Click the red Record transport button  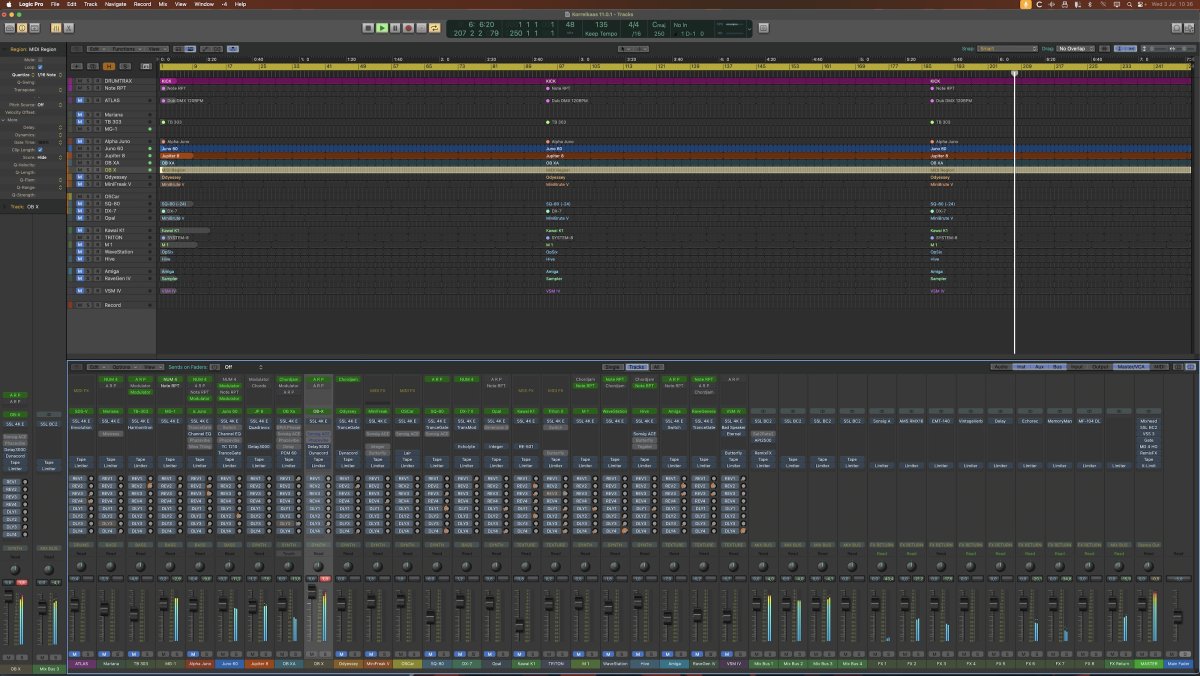point(408,28)
